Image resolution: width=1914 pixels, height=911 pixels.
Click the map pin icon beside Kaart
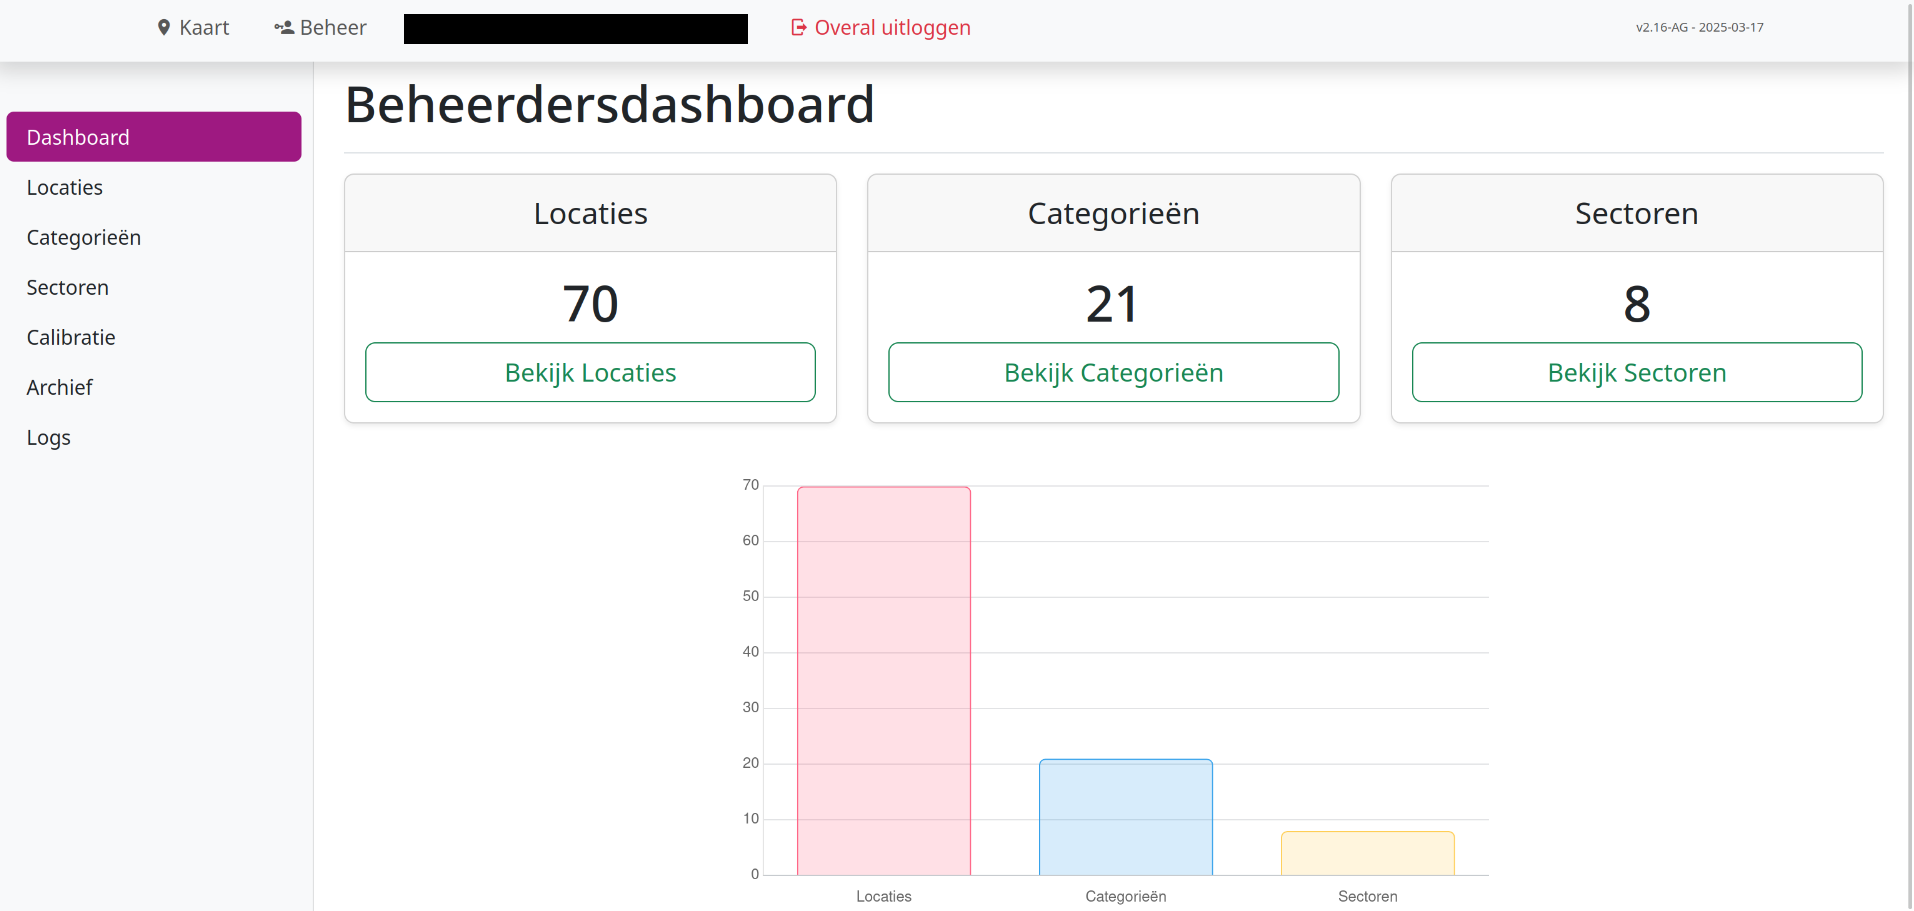coord(164,28)
